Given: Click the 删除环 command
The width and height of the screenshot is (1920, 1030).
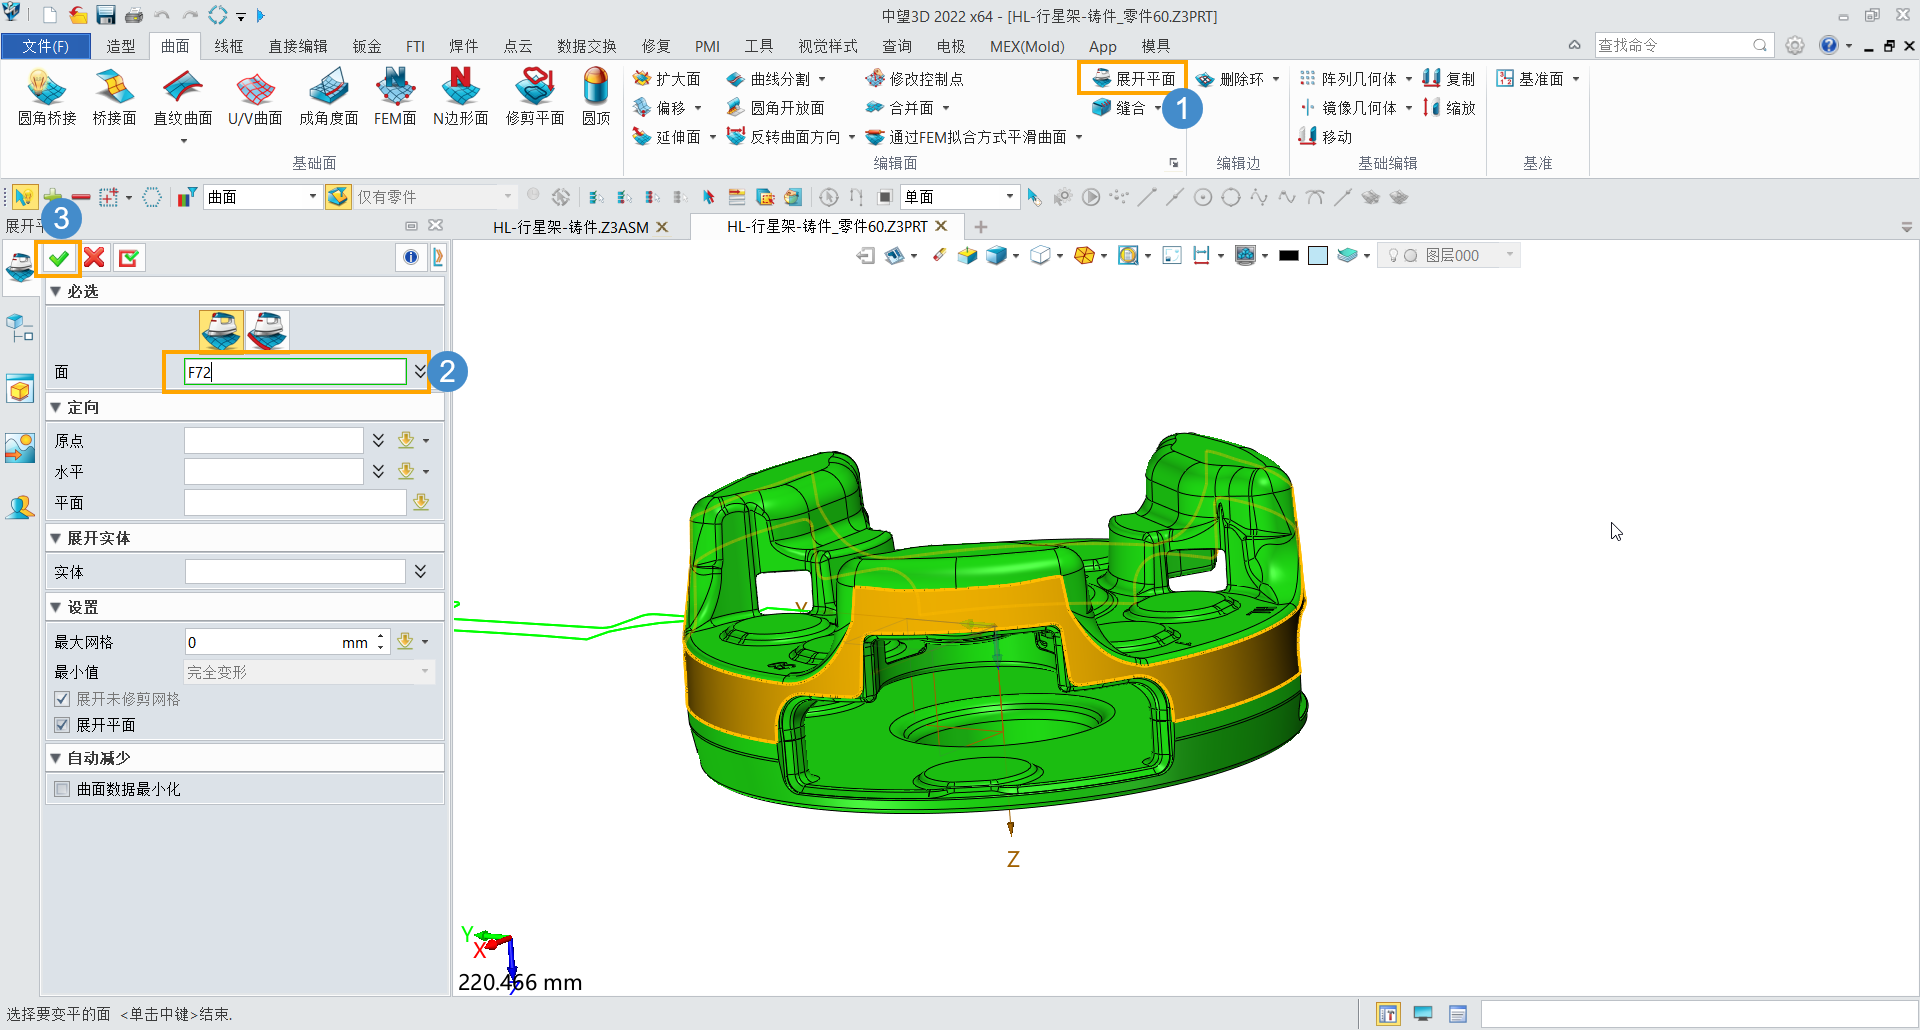Looking at the screenshot, I should pyautogui.click(x=1230, y=79).
